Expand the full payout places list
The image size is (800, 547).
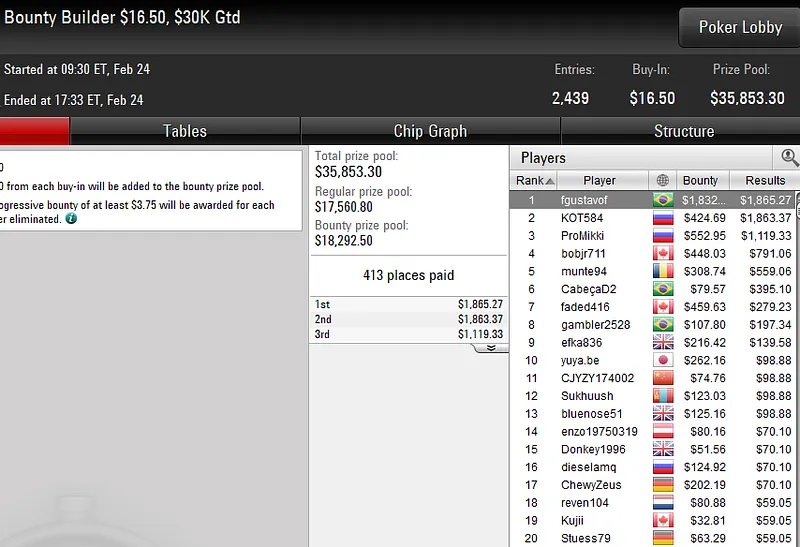491,348
